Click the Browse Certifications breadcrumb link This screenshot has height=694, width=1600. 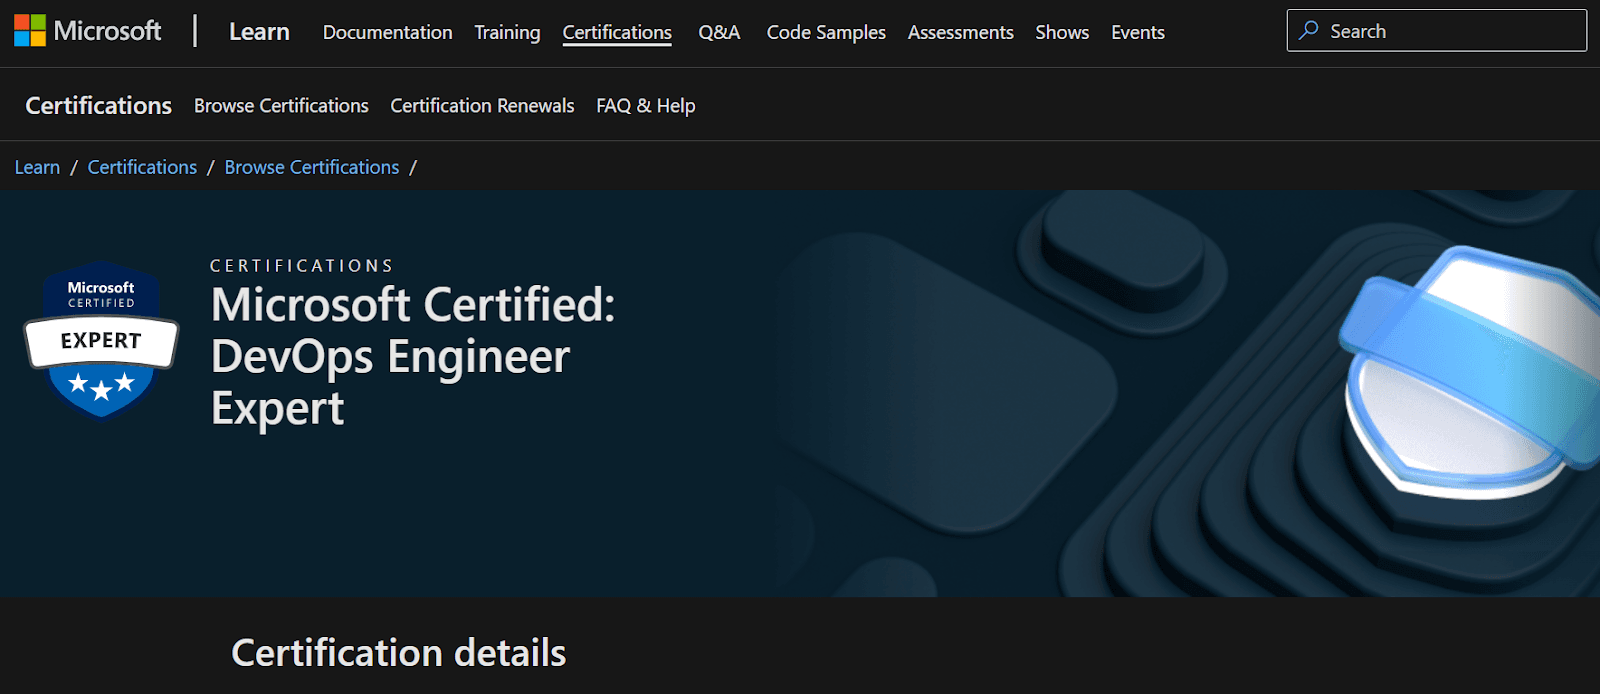click(312, 167)
